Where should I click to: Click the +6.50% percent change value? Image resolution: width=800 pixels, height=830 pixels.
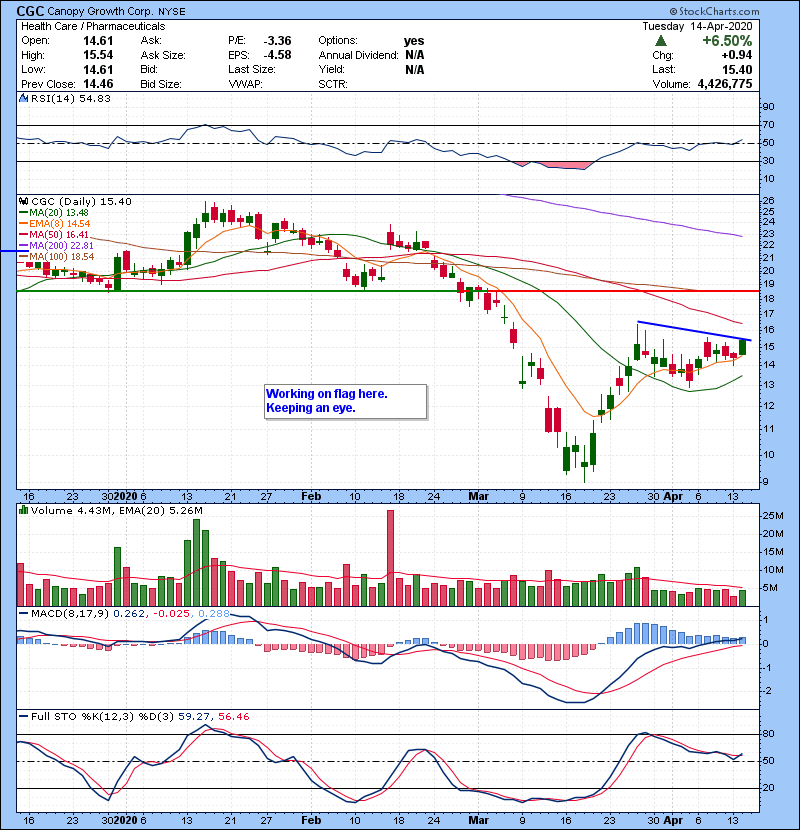tap(727, 41)
